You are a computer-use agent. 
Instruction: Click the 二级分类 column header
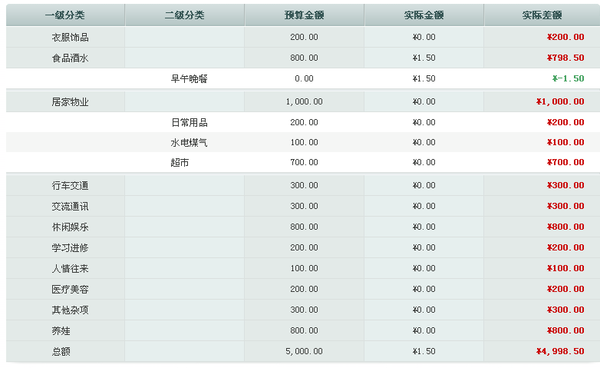click(x=184, y=15)
